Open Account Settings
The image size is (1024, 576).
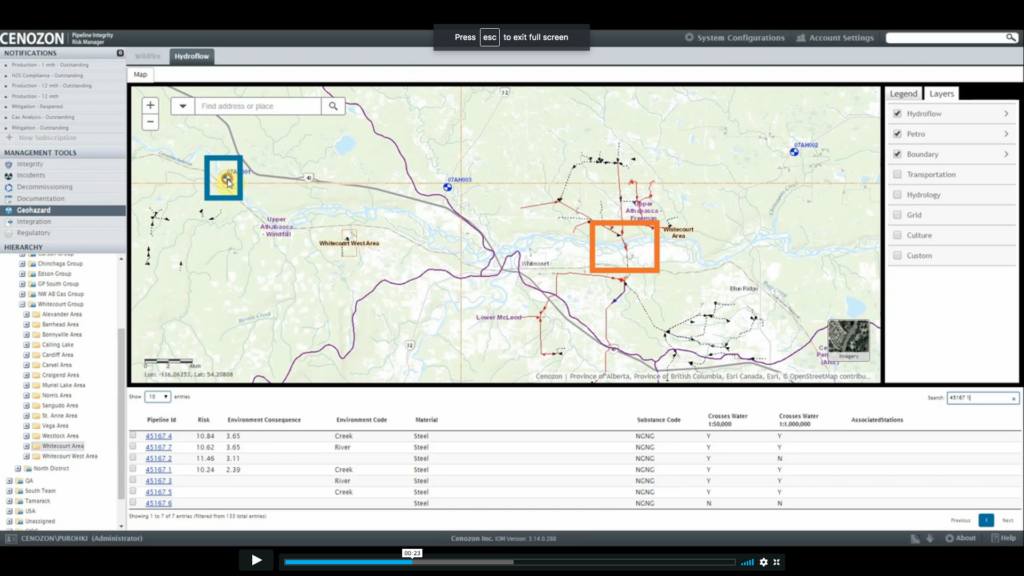835,38
